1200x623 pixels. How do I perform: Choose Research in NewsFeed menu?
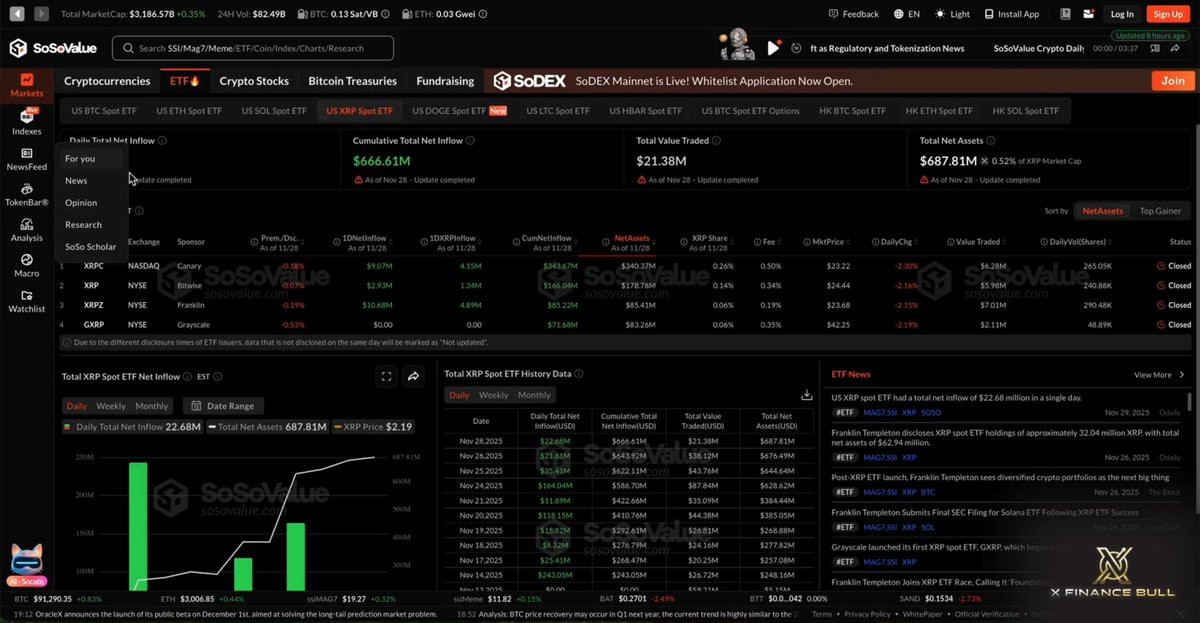83,225
